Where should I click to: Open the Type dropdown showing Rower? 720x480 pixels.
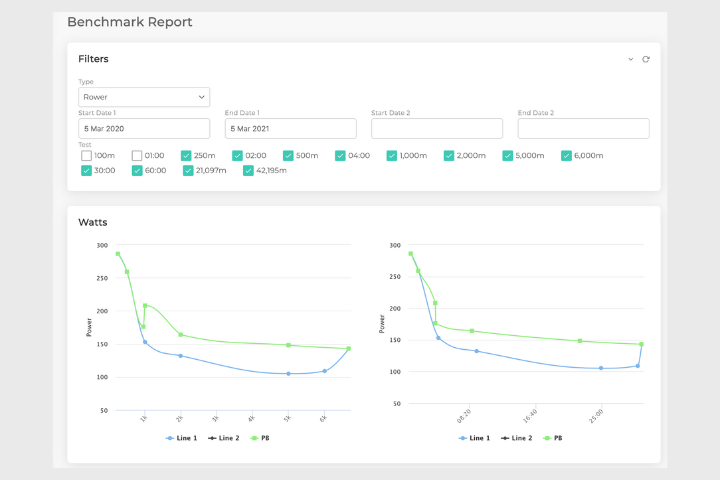coord(144,97)
